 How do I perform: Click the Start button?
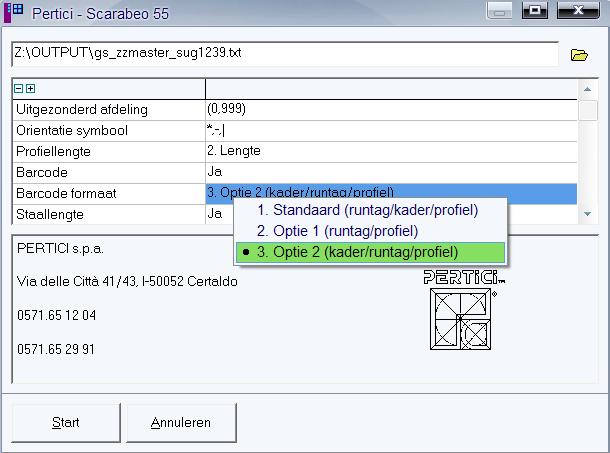(66, 423)
